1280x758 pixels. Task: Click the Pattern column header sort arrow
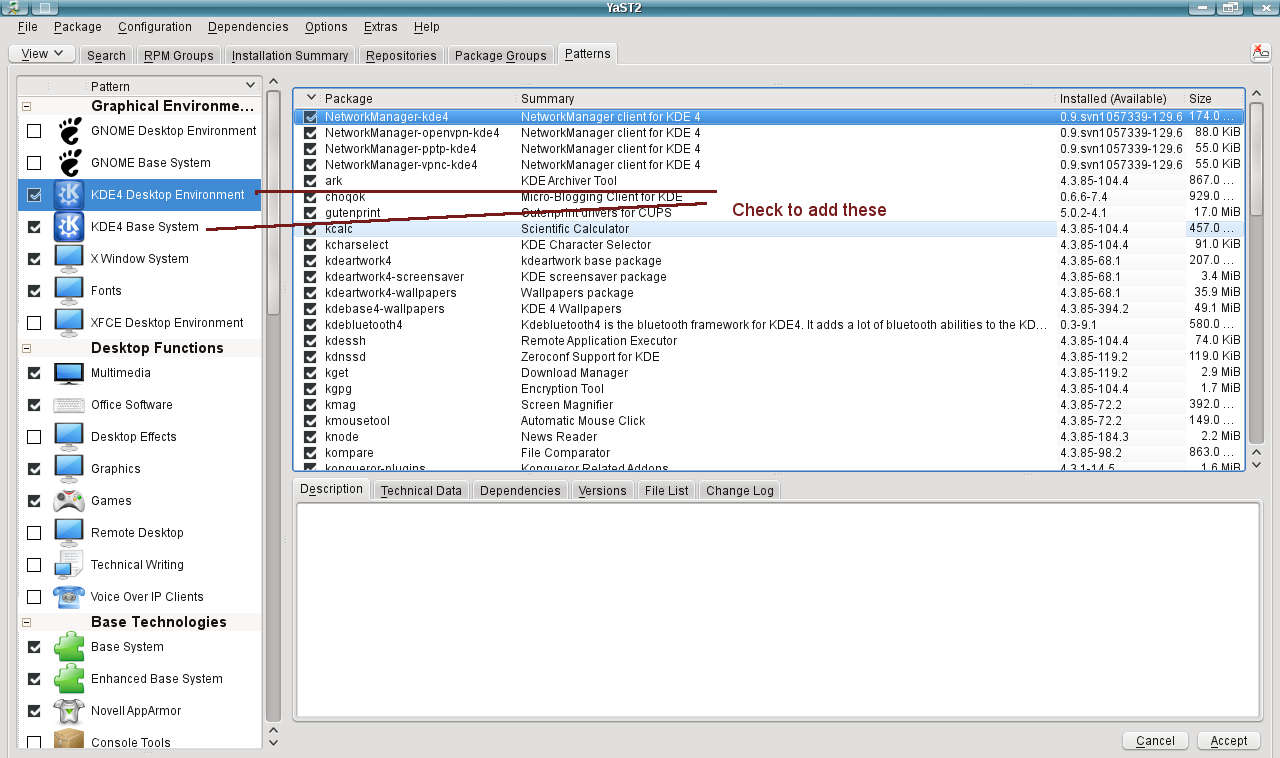[250, 86]
